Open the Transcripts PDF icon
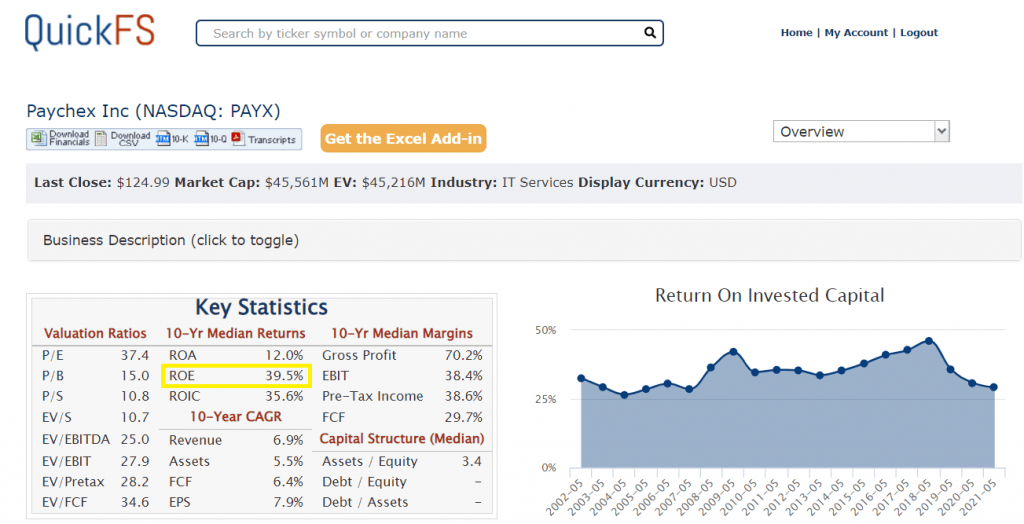Image resolution: width=1024 pixels, height=524 pixels. pos(238,139)
